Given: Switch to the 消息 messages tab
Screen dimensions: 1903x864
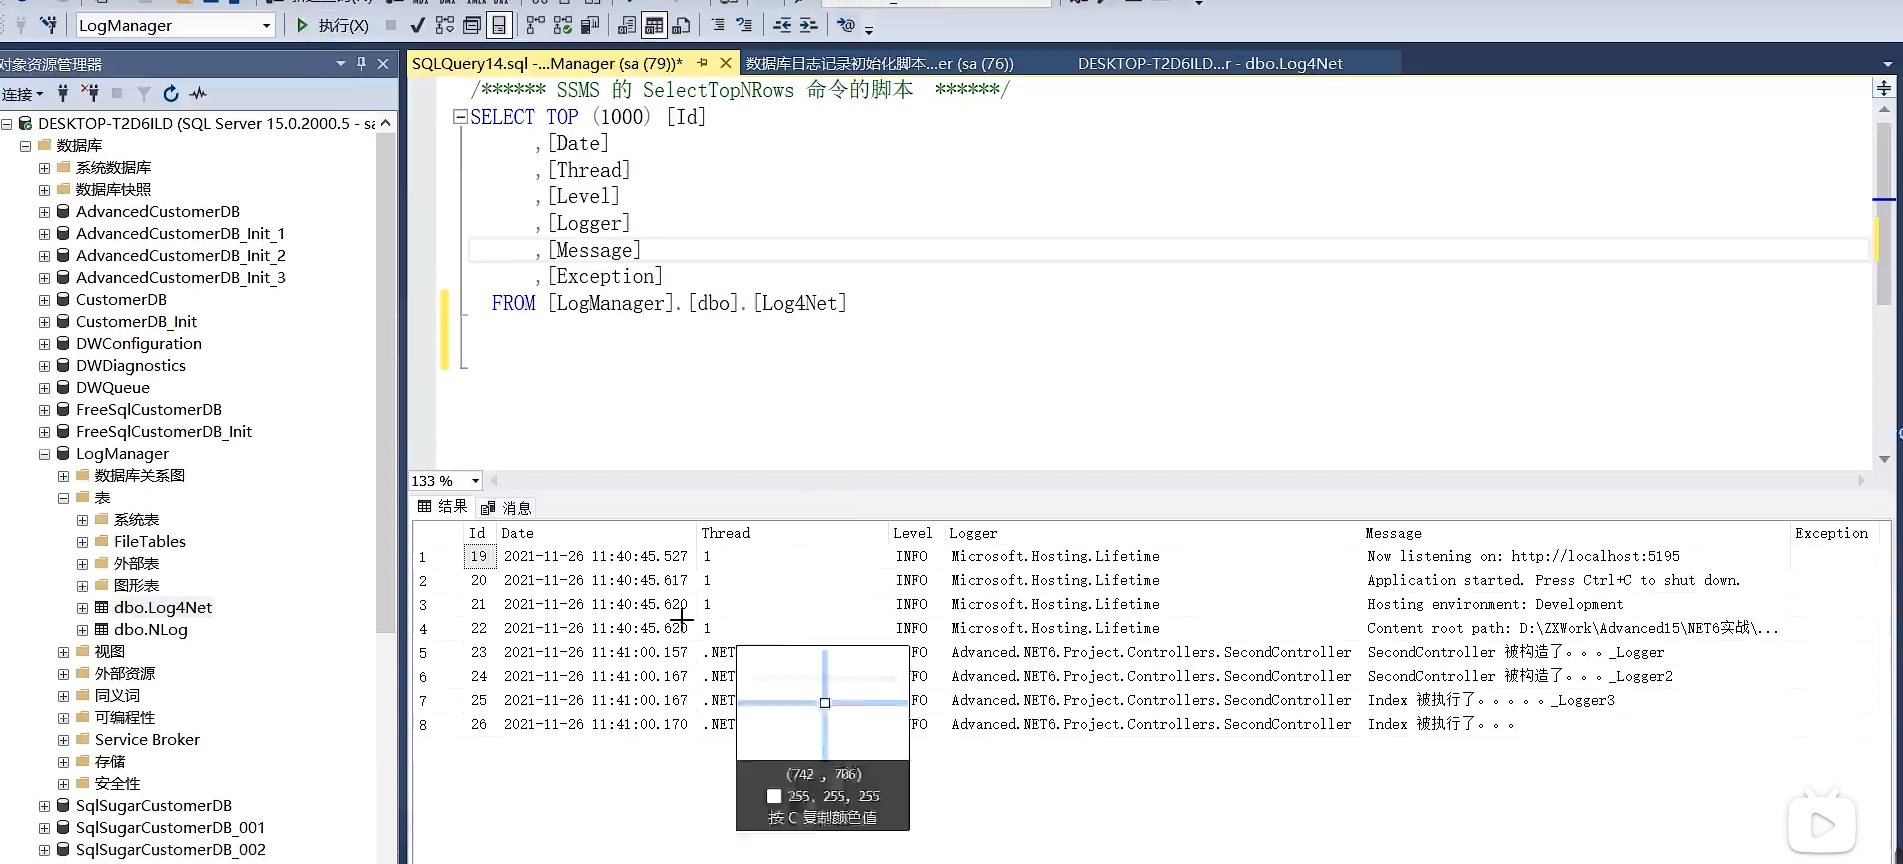Looking at the screenshot, I should tap(506, 508).
